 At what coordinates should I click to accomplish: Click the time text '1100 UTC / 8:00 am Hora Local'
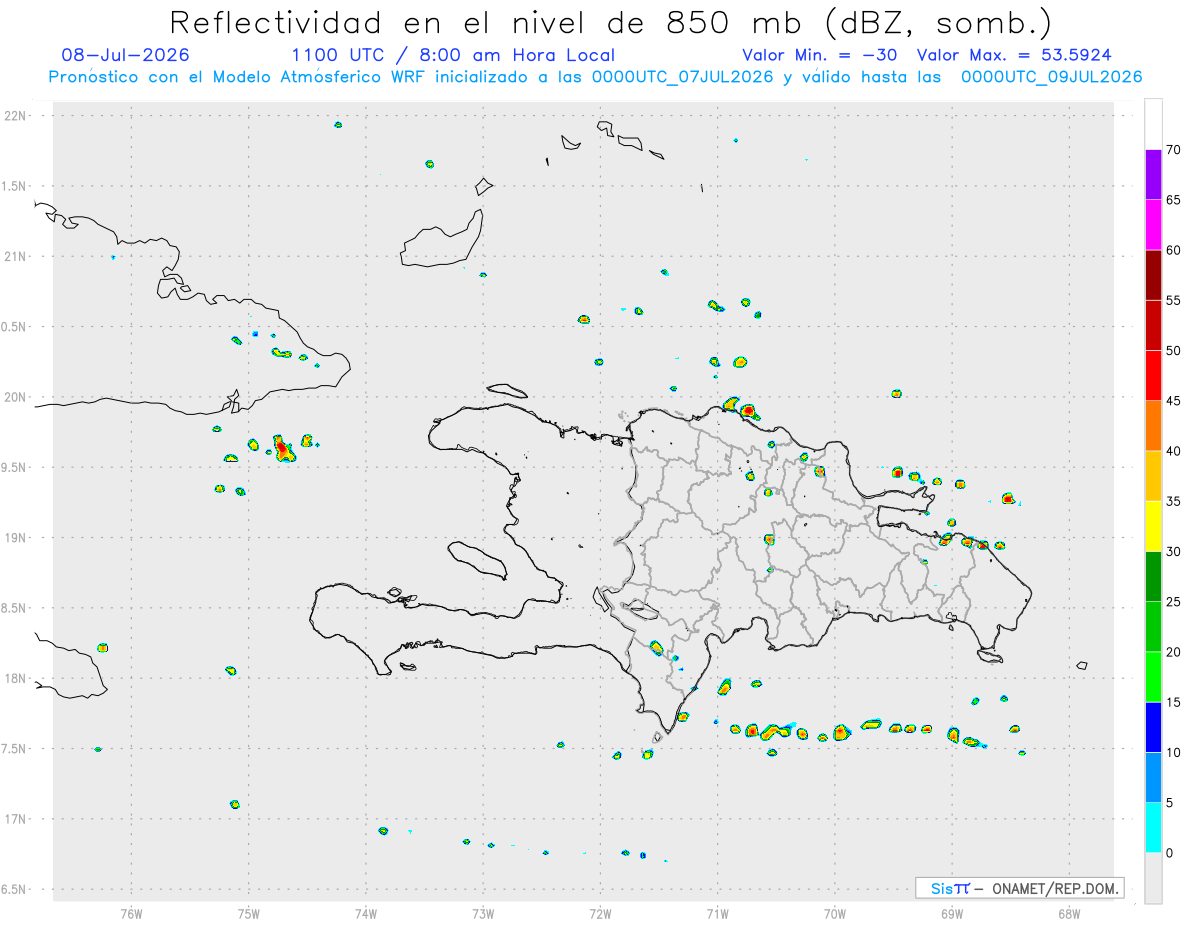(453, 55)
